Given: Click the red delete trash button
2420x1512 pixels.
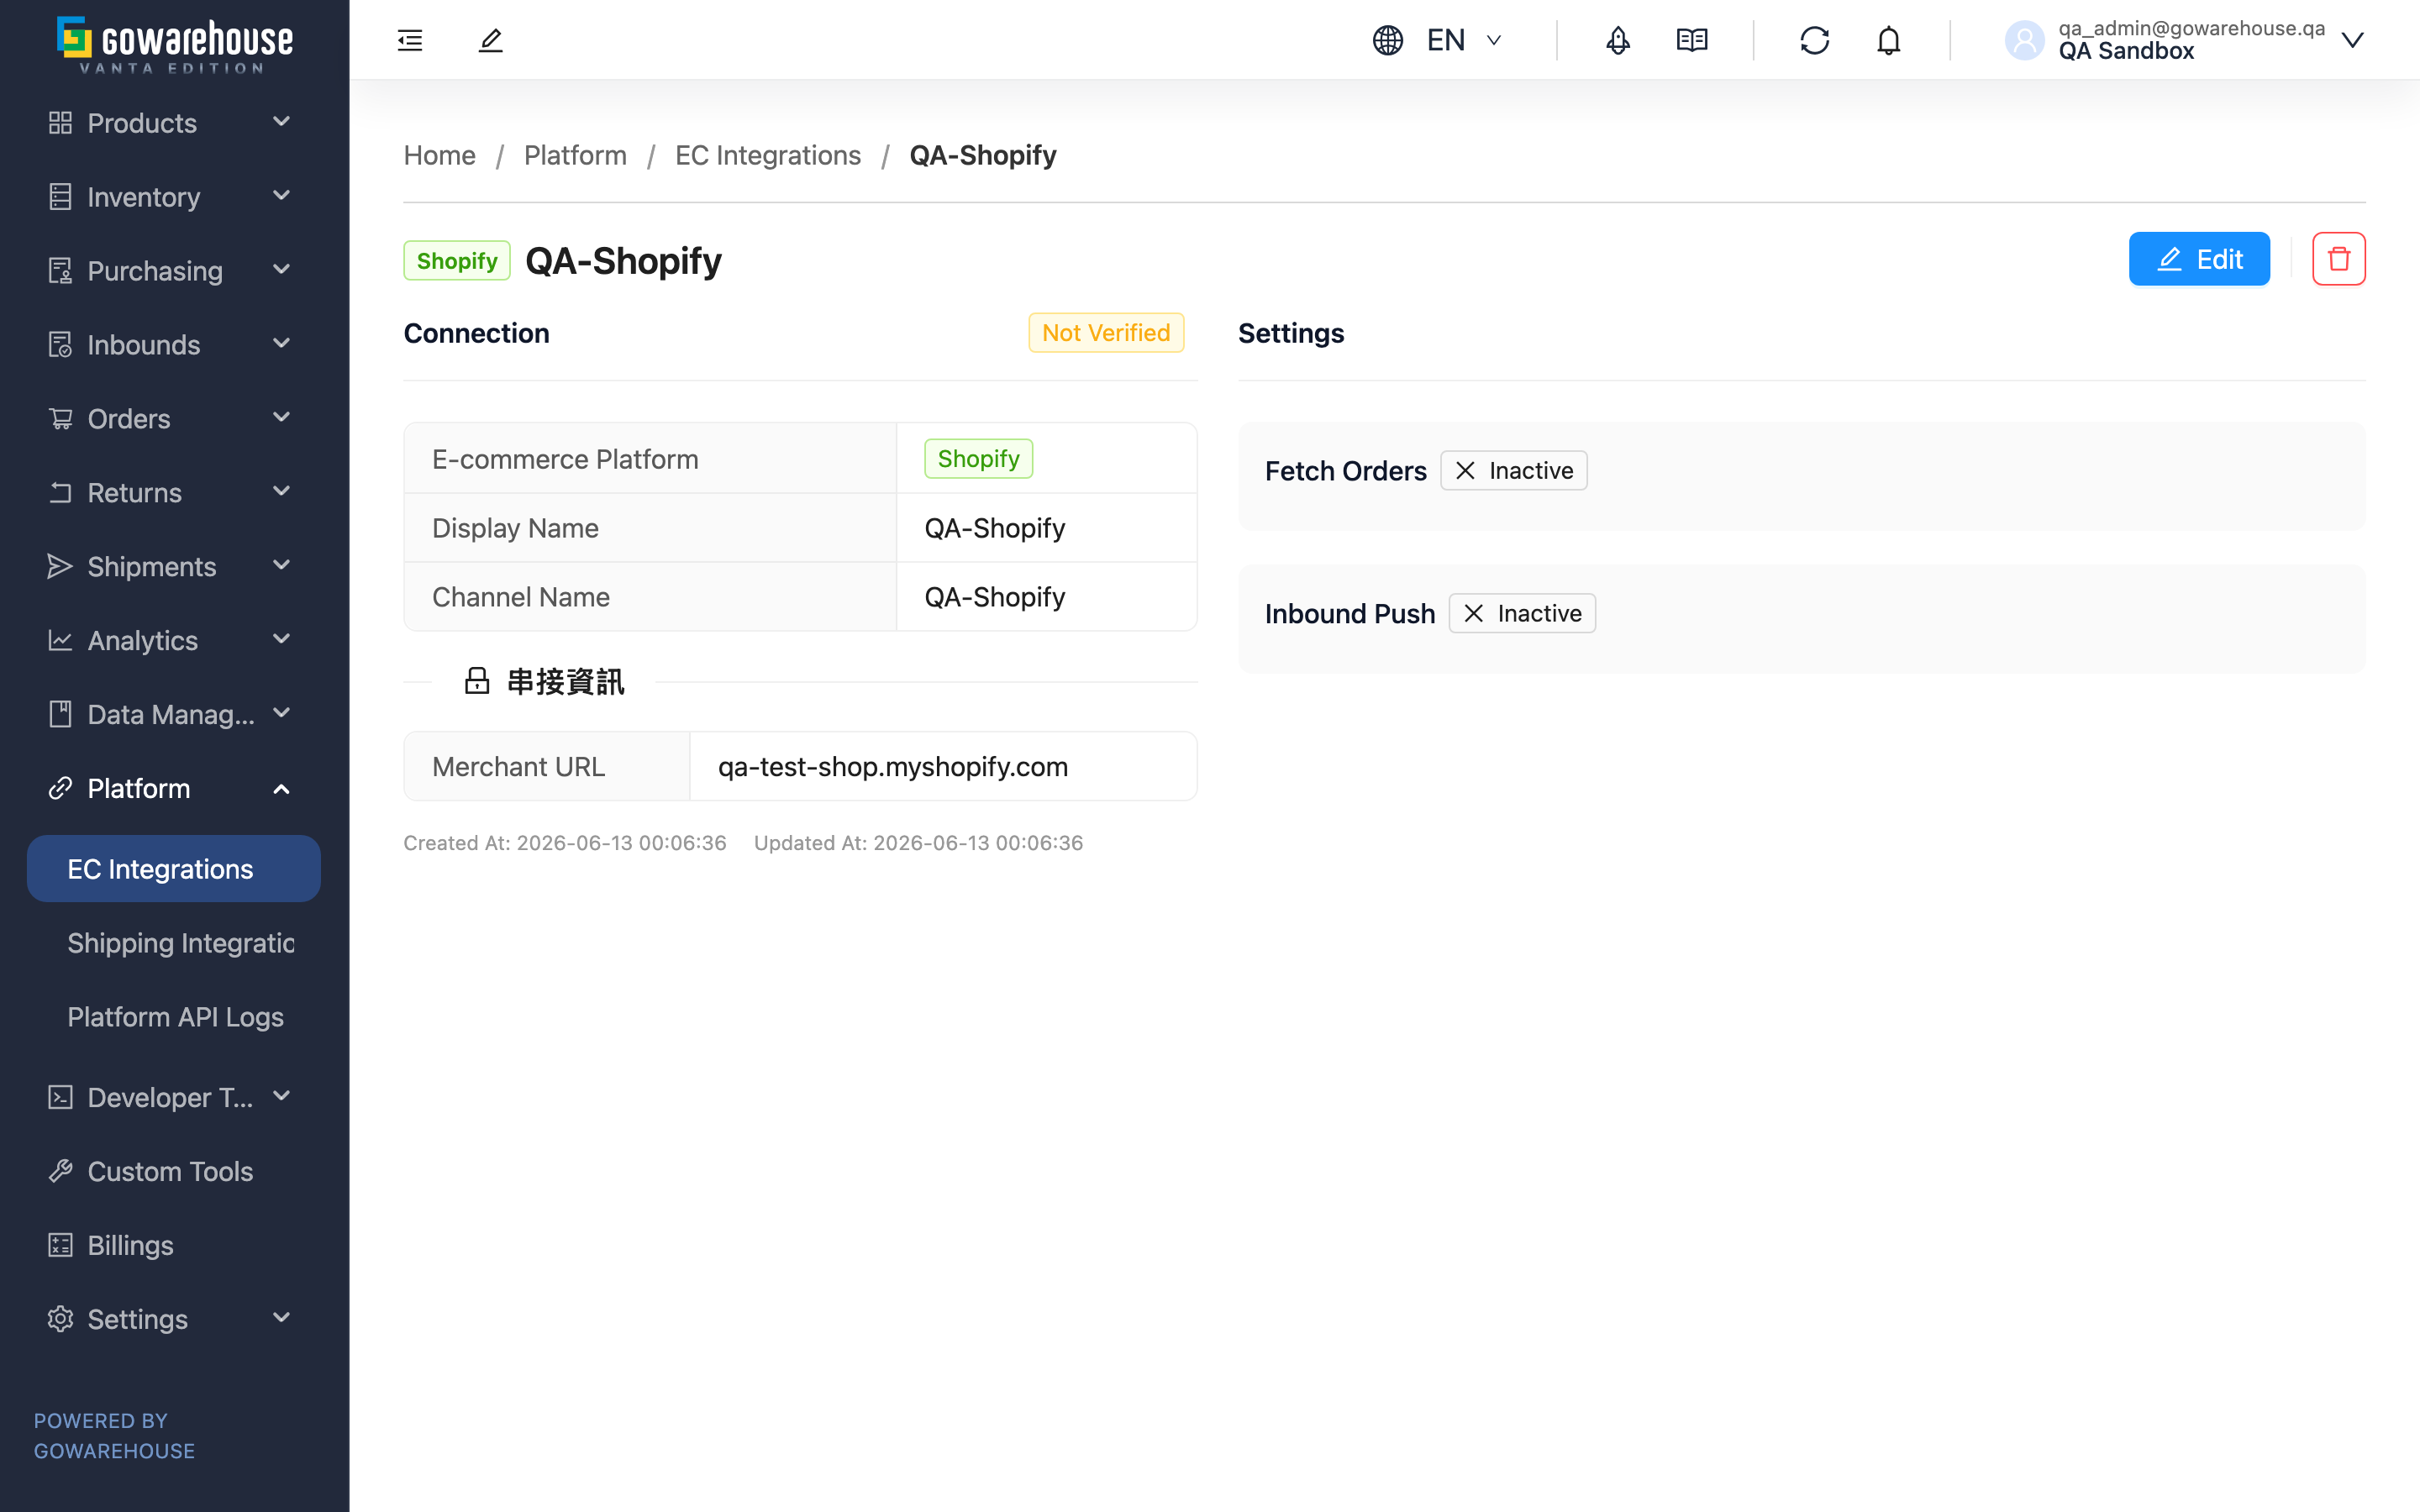Looking at the screenshot, I should click(2339, 259).
